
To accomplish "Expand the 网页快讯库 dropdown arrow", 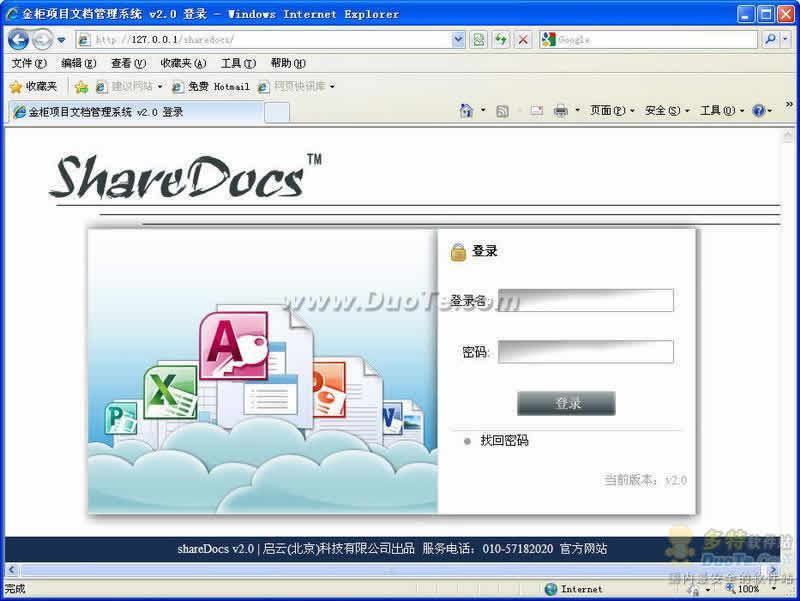I will [x=332, y=87].
